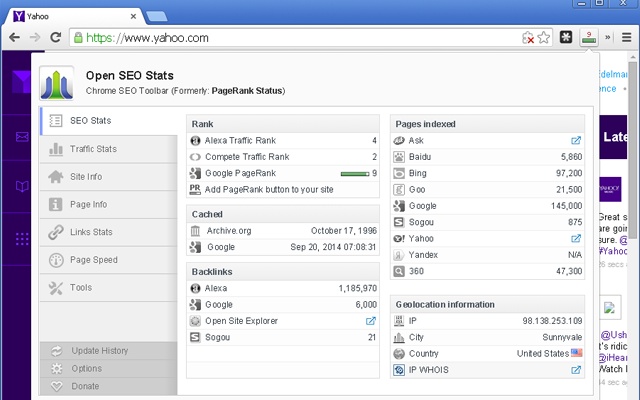Image resolution: width=640 pixels, height=400 pixels.
Task: Click the Google PageRank green bar
Action: tap(355, 174)
